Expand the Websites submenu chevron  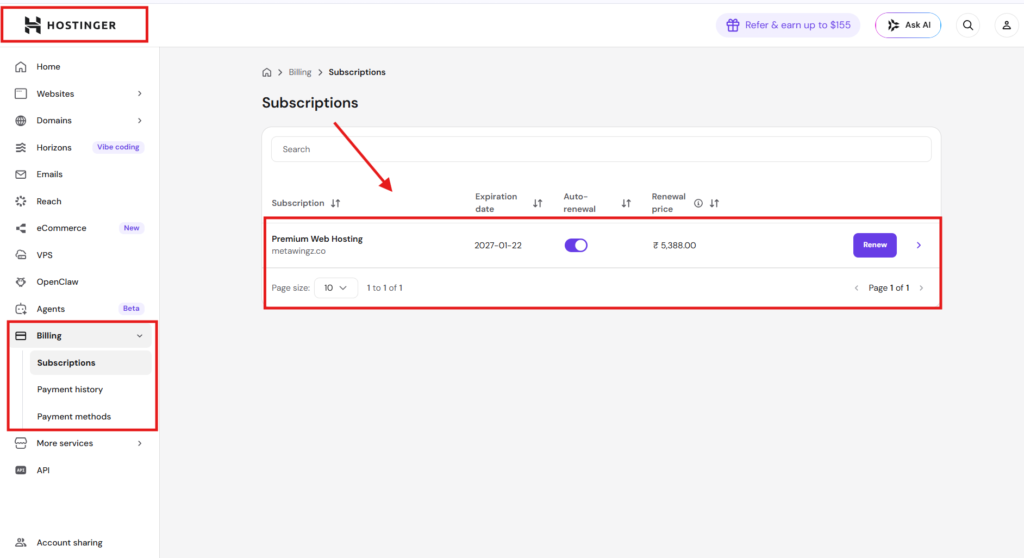point(140,93)
